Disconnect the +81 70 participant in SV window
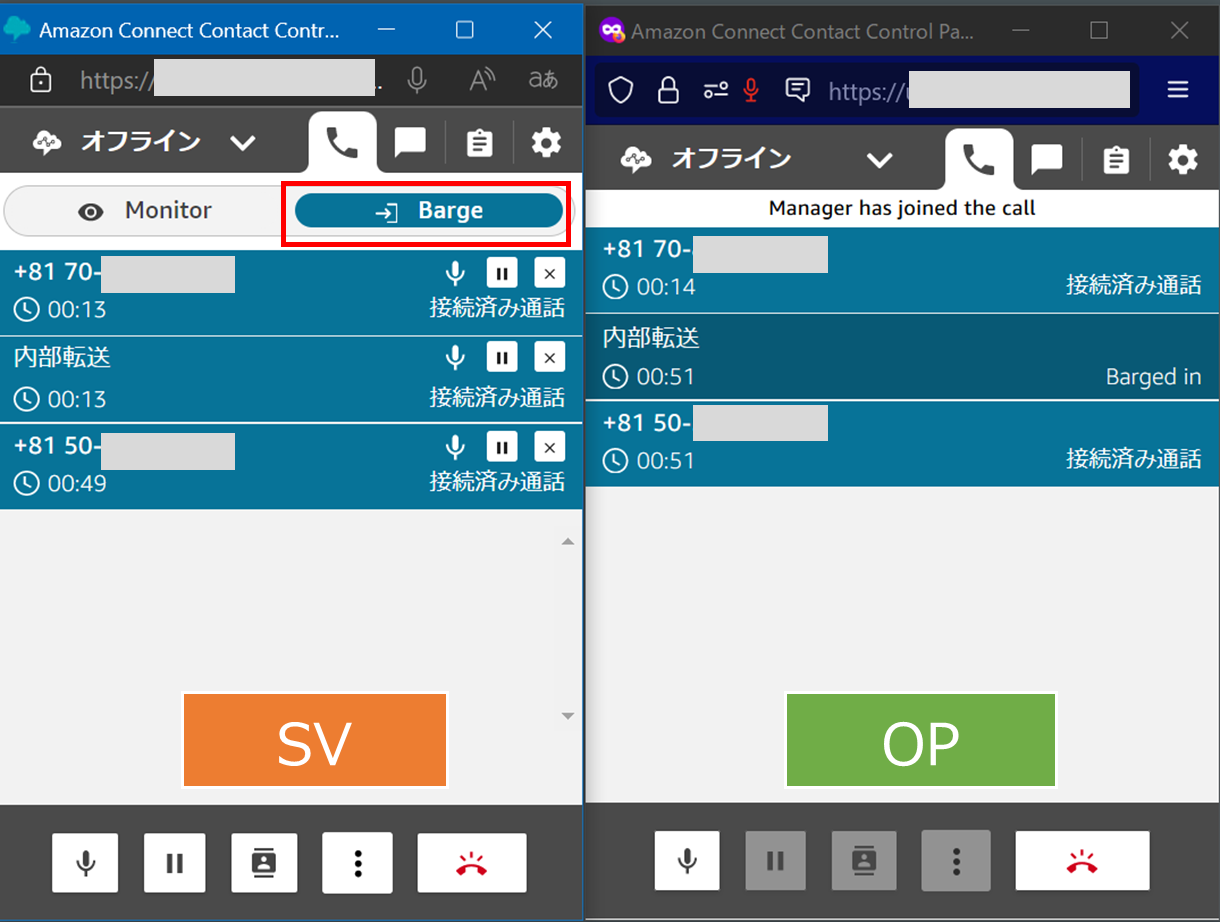Image resolution: width=1220 pixels, height=922 pixels. 549,273
